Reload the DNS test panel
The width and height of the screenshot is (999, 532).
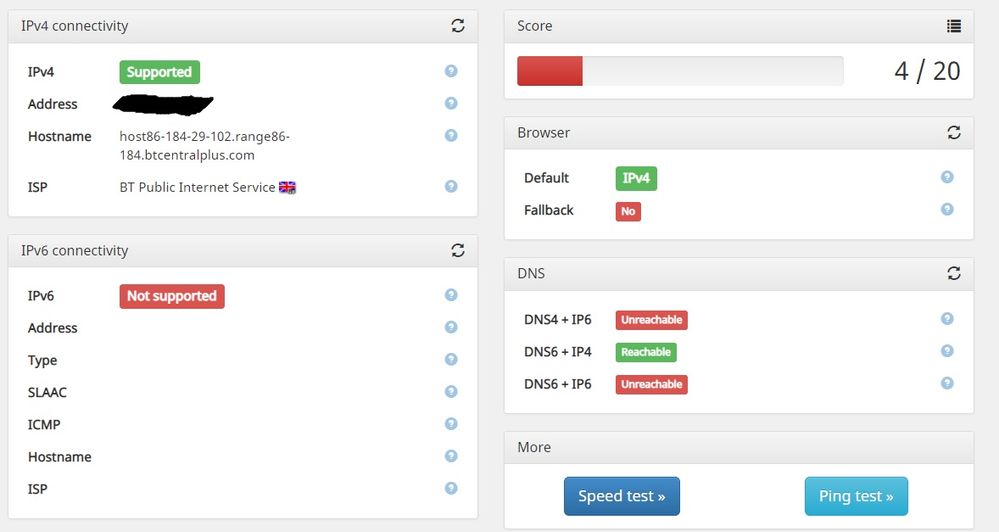click(x=954, y=273)
